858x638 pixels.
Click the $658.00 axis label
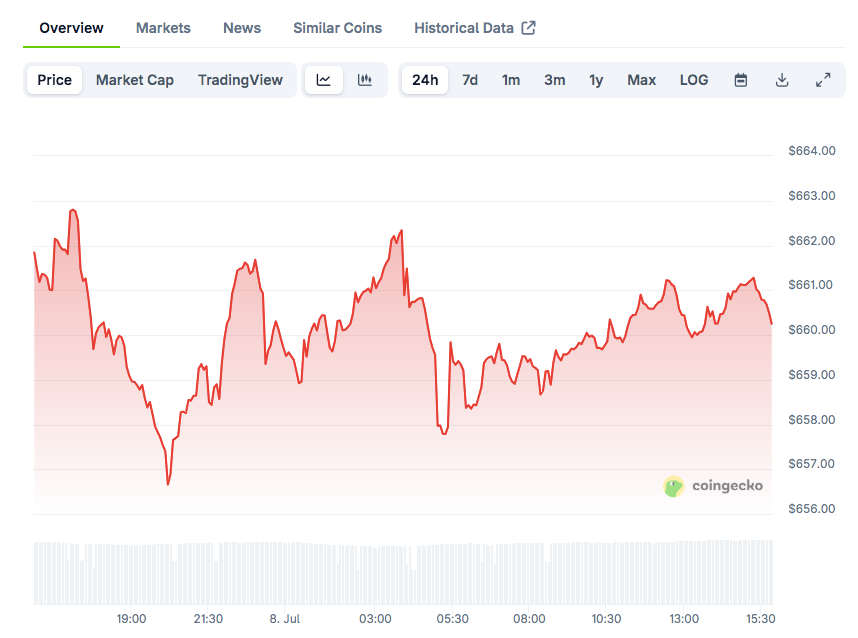[x=811, y=419]
